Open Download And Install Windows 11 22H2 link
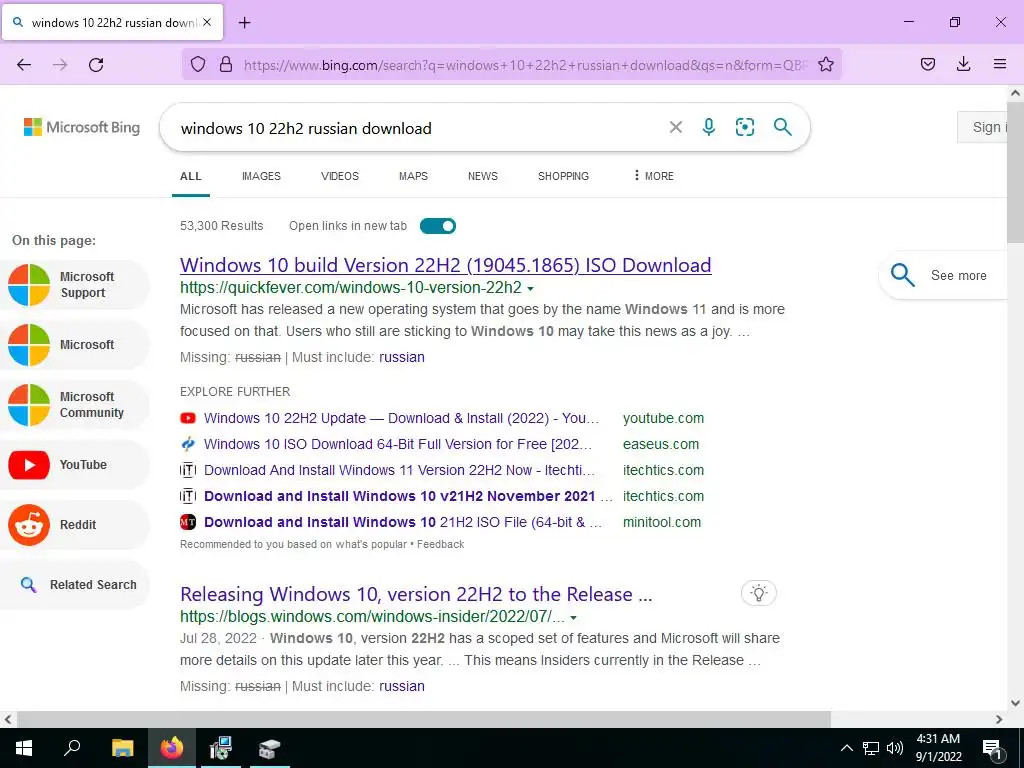The width and height of the screenshot is (1024, 768). [400, 470]
